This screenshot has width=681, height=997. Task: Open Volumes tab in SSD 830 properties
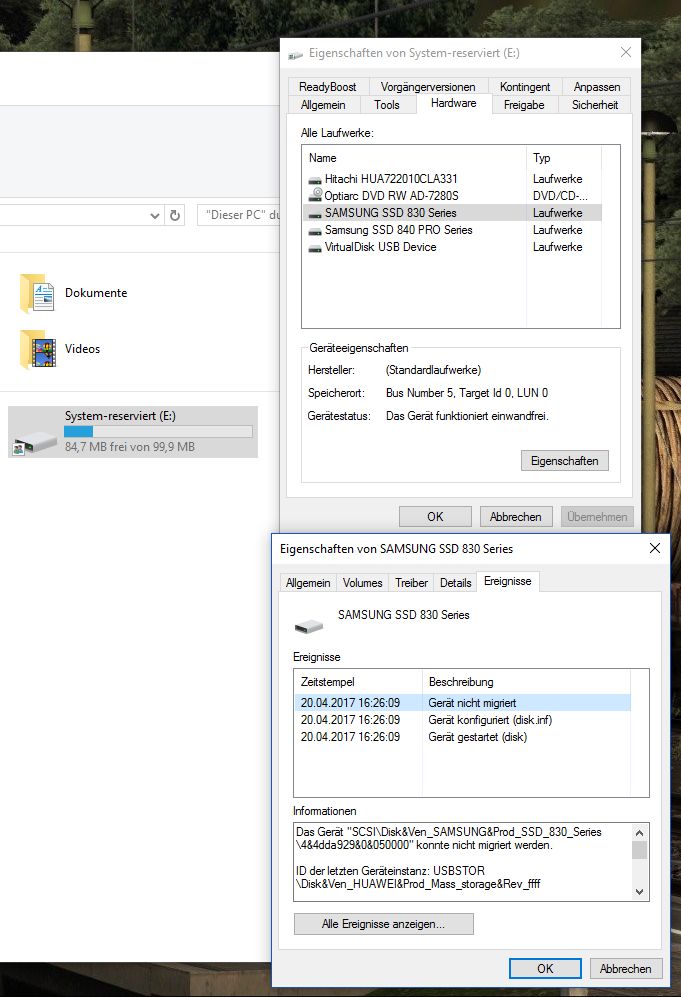[362, 583]
